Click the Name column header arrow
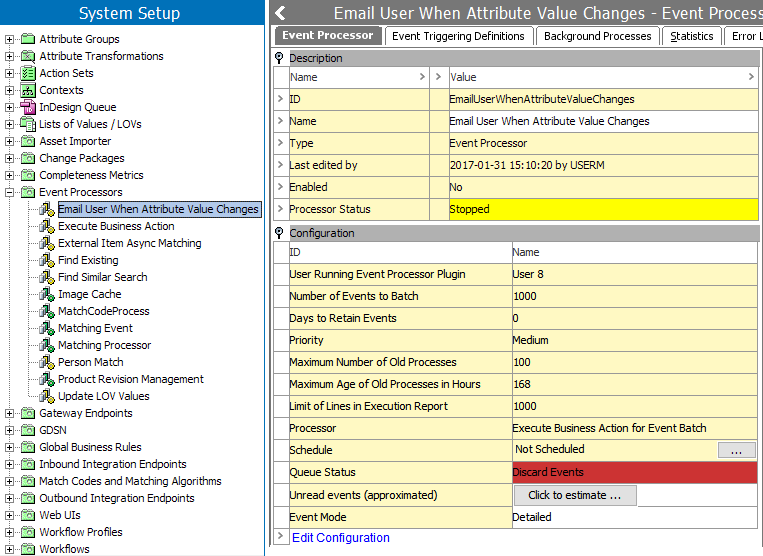This screenshot has width=763, height=556. pos(422,77)
